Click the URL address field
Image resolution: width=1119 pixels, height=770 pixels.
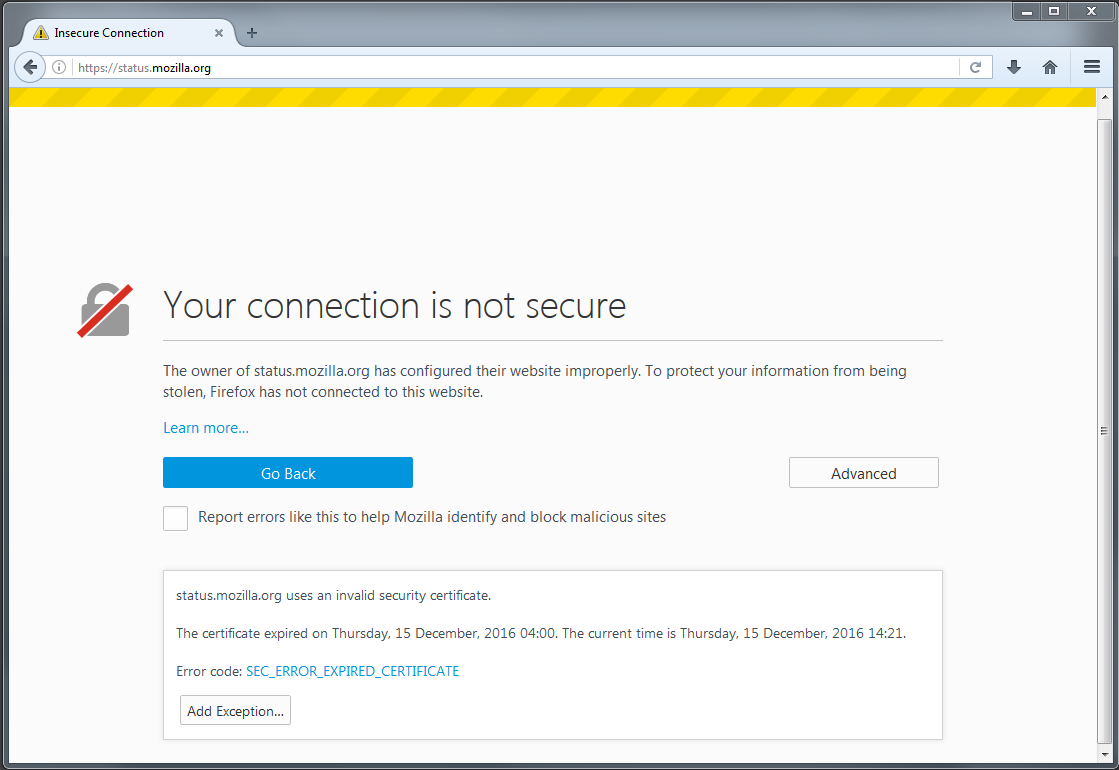(x=514, y=68)
